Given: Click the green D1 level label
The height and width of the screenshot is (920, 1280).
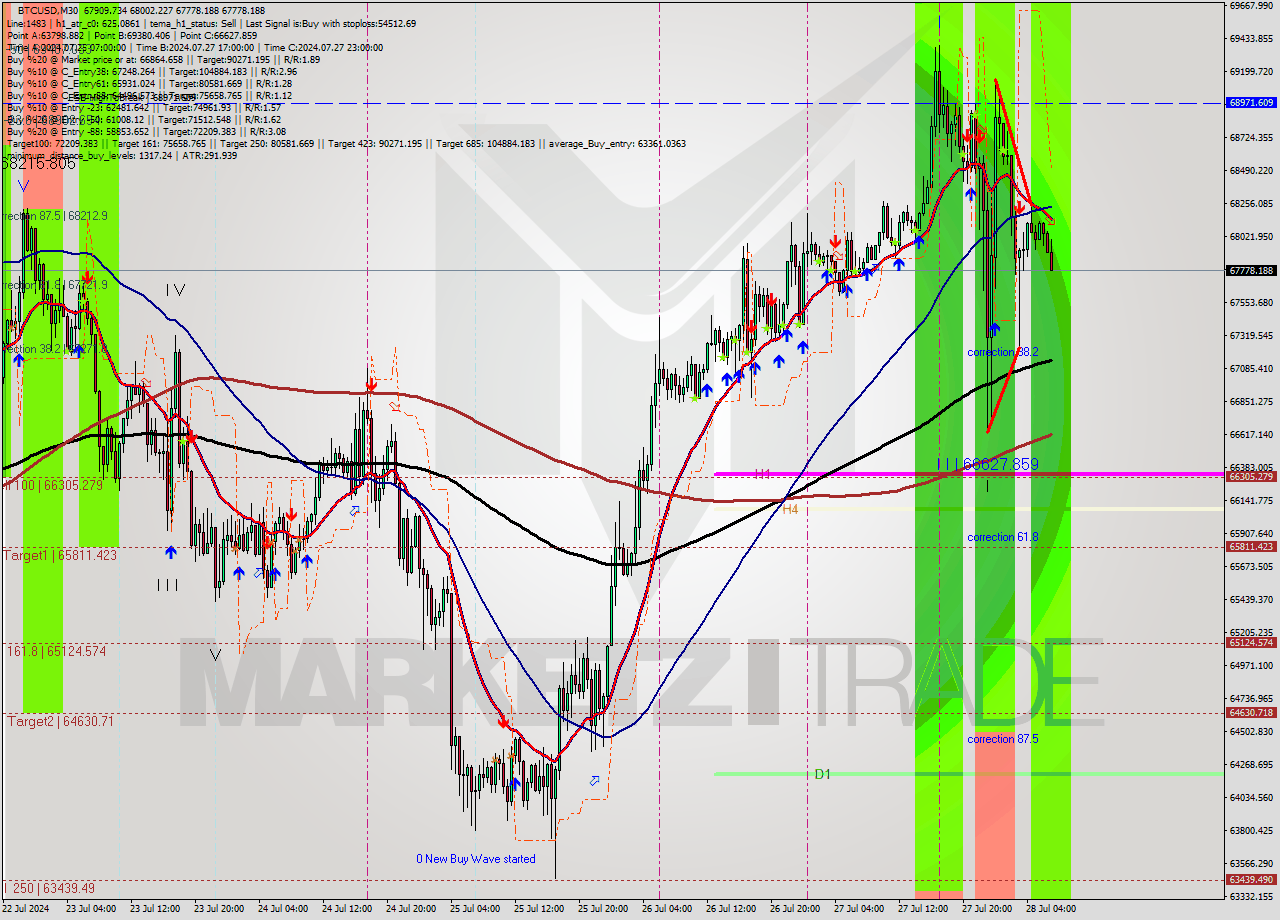Looking at the screenshot, I should (x=822, y=774).
